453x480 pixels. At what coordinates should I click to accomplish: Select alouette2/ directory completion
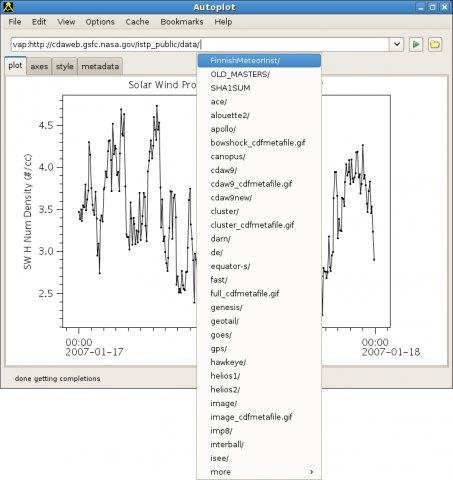[259, 115]
